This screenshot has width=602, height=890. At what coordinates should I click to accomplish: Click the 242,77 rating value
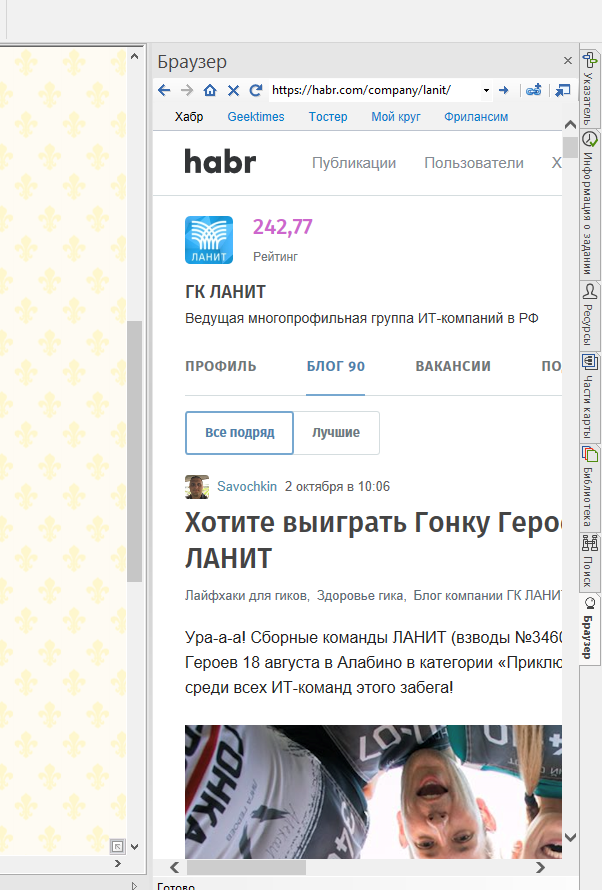[x=283, y=227]
